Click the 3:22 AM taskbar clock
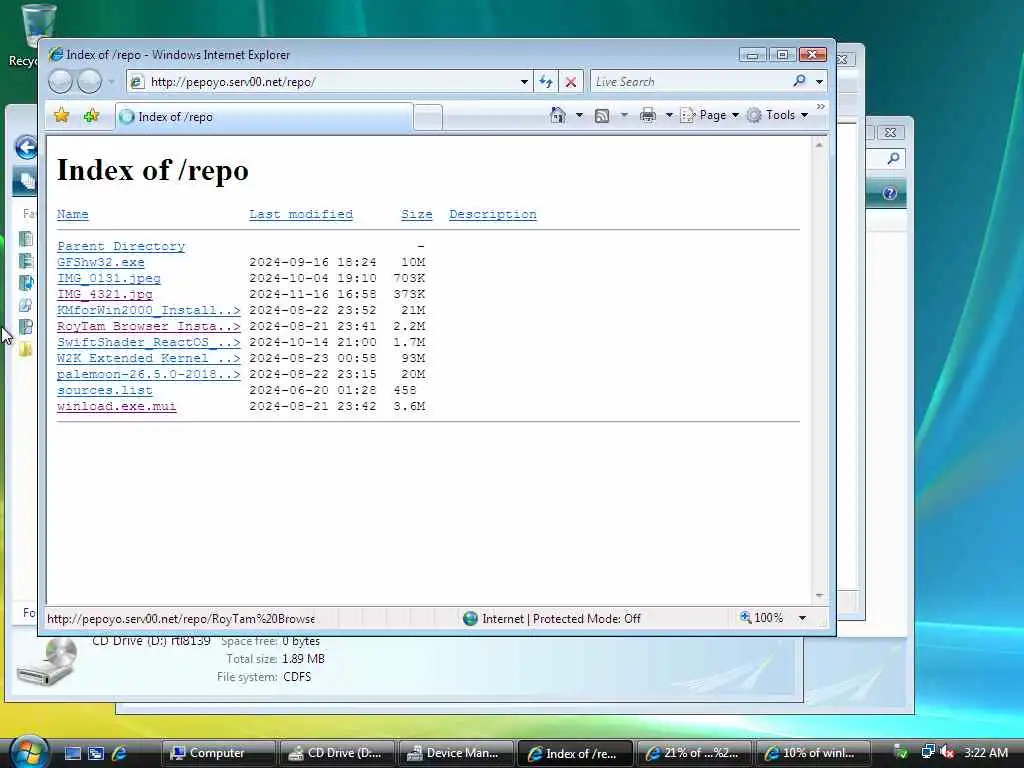The image size is (1024, 768). [x=985, y=752]
